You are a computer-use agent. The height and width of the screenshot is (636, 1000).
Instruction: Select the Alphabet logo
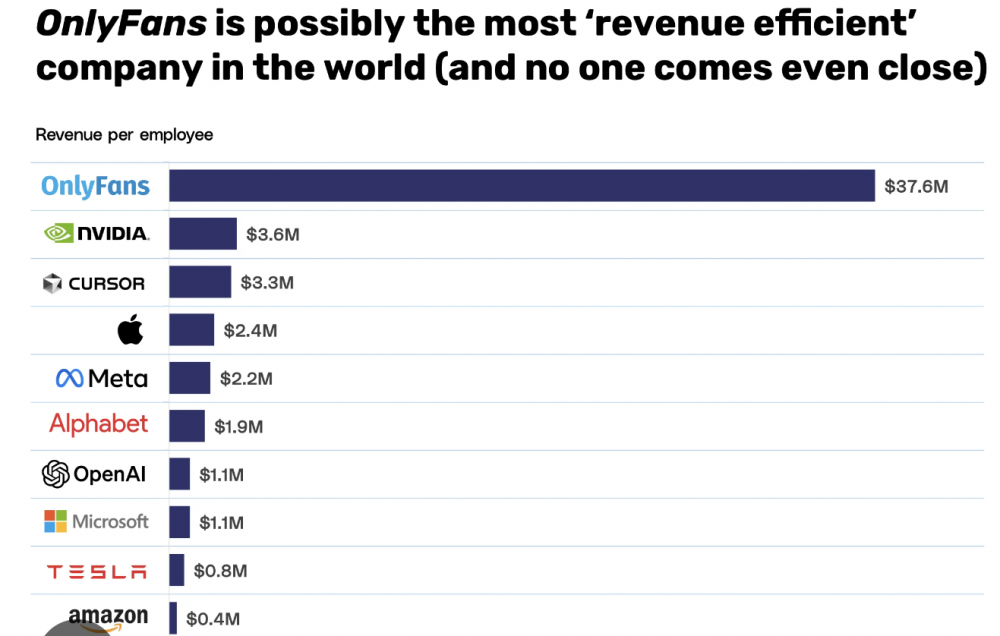pos(98,425)
